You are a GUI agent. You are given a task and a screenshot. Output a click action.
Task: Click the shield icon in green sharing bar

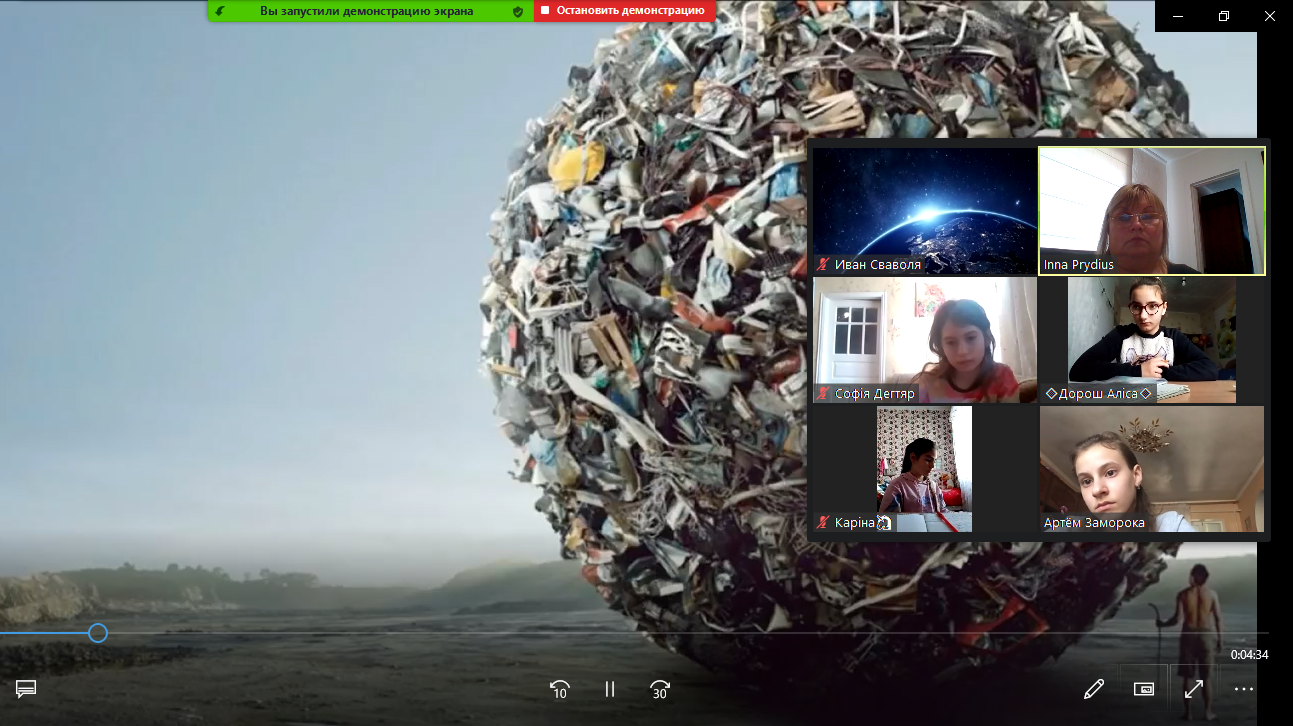pos(518,11)
